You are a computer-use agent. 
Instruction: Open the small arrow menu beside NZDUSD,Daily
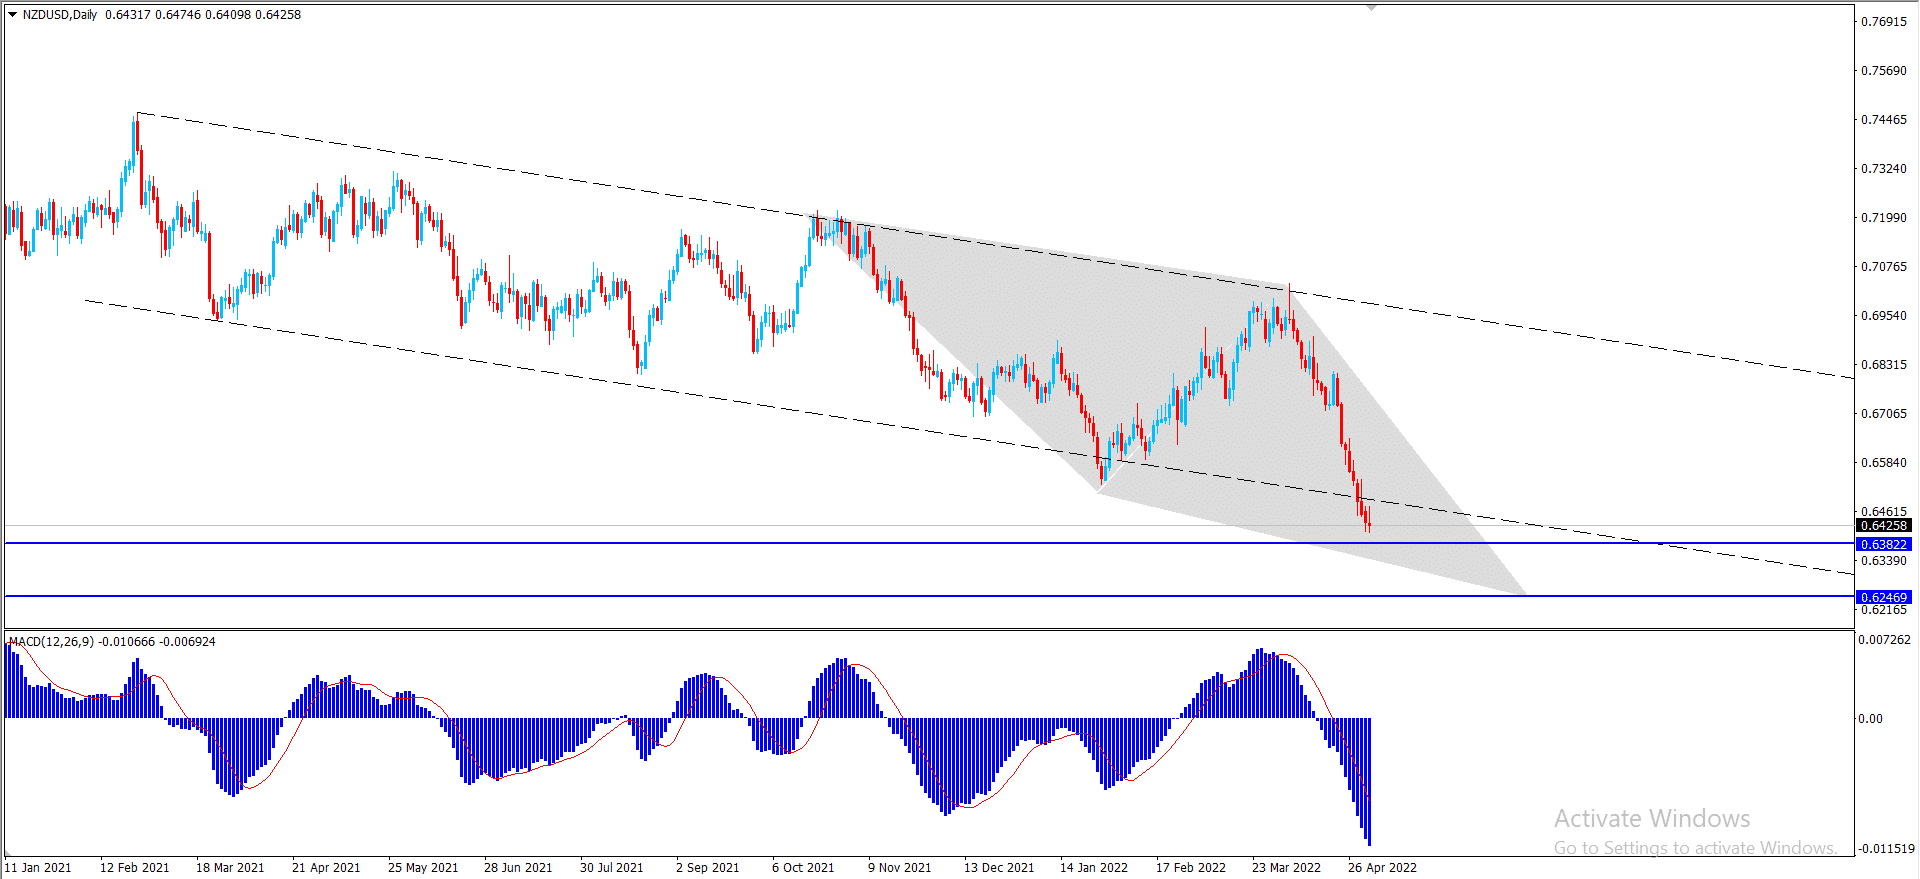13,15
